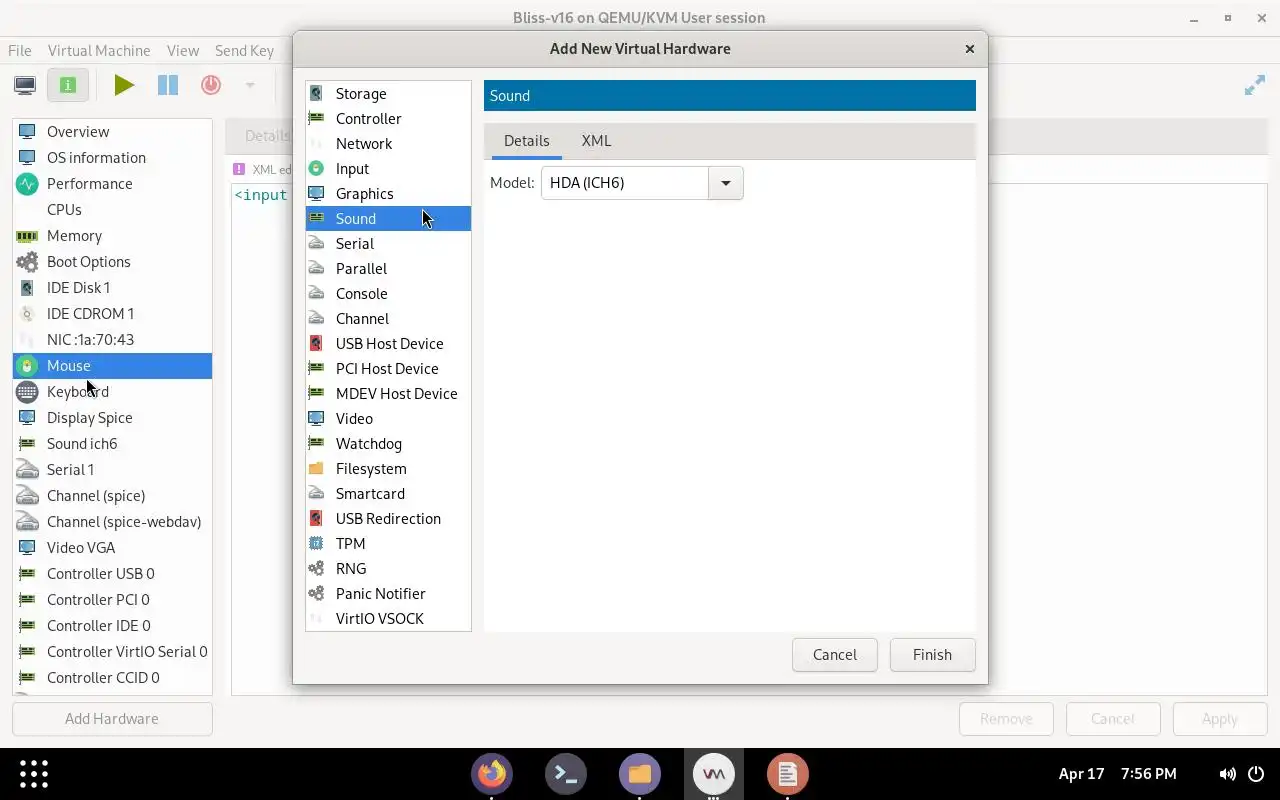This screenshot has height=800, width=1280.
Task: Show the graphical console toolbar icon
Action: (x=25, y=85)
